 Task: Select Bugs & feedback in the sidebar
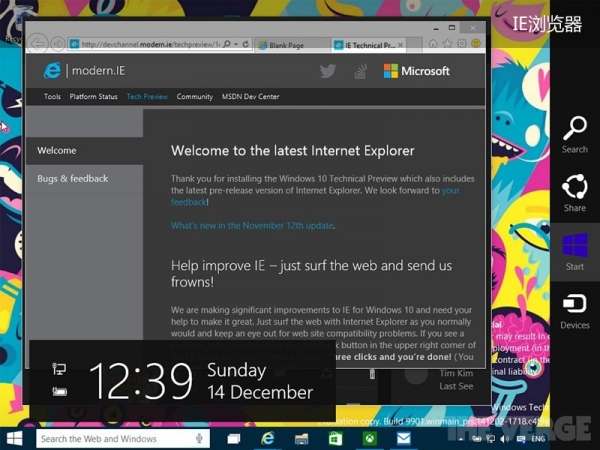click(84, 179)
